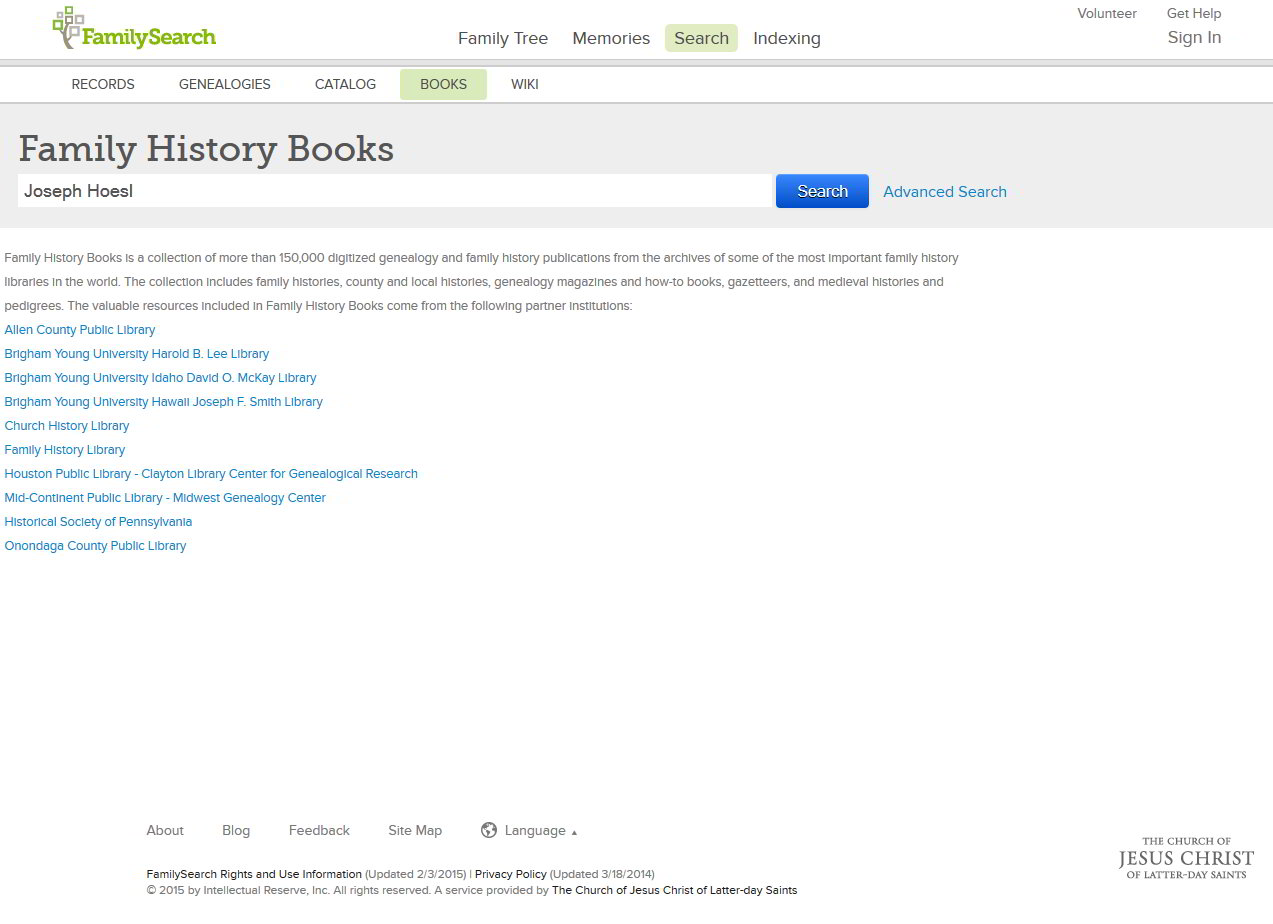
Task: Open the Blog footer link
Action: (x=236, y=830)
